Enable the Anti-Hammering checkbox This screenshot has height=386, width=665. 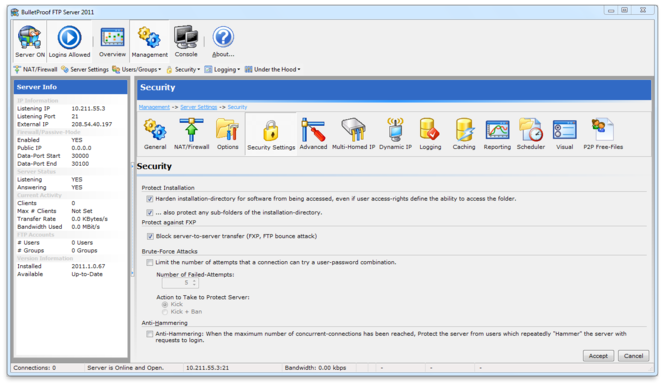click(x=150, y=334)
